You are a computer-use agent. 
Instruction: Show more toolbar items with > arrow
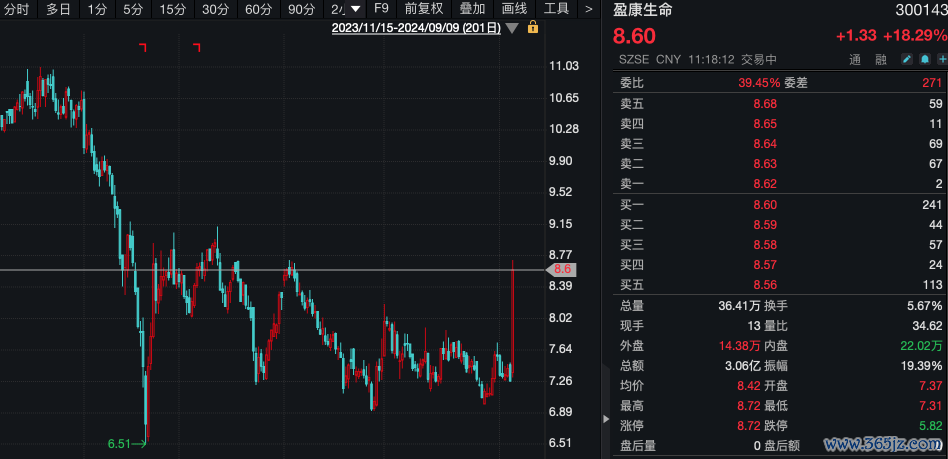point(589,9)
